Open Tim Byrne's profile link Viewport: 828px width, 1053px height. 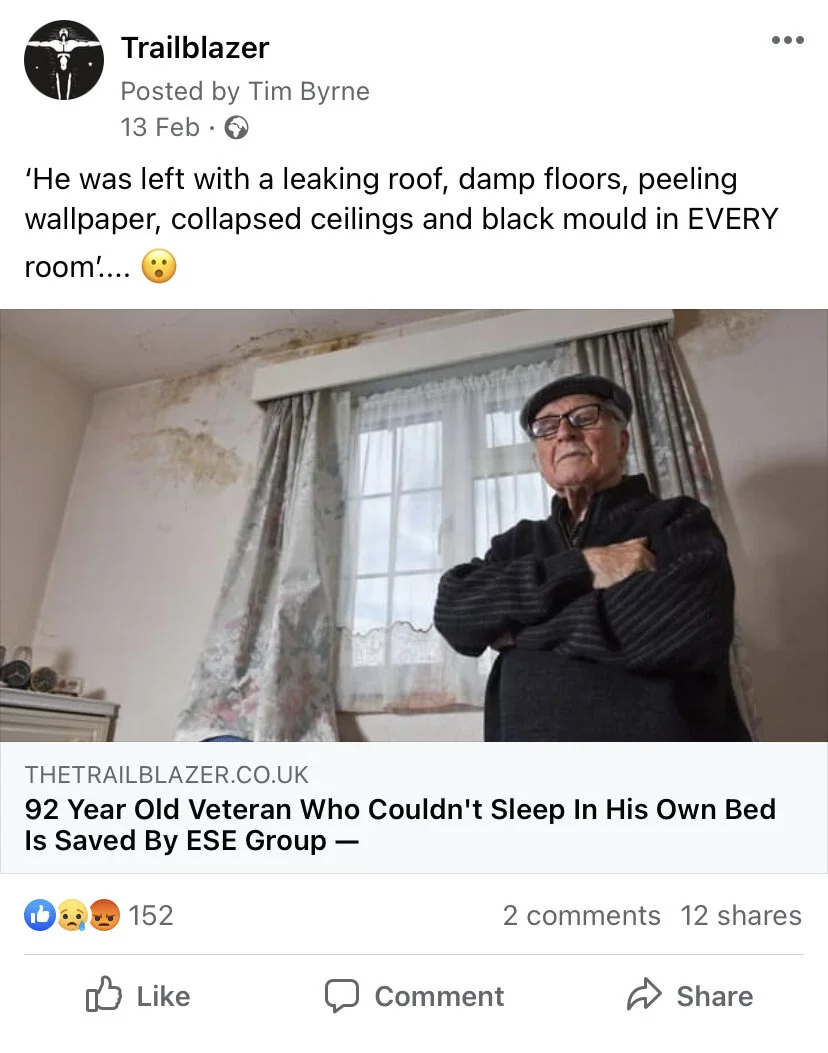click(x=309, y=91)
